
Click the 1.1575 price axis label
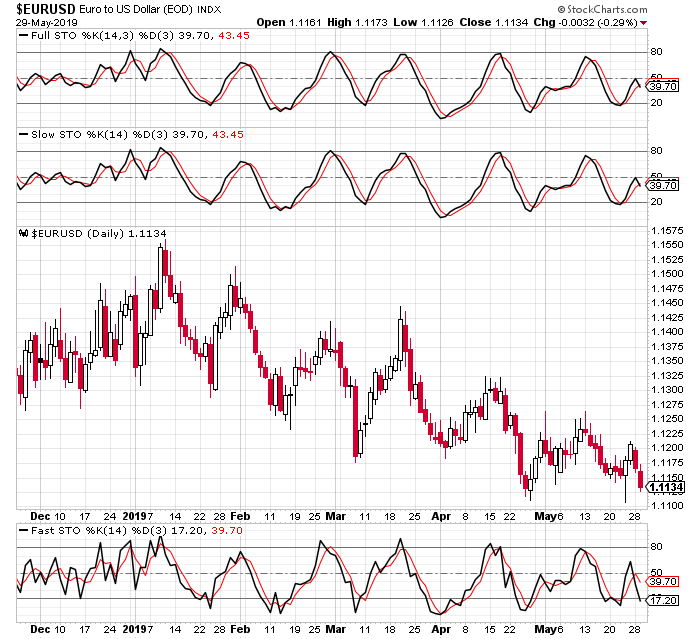pos(667,230)
